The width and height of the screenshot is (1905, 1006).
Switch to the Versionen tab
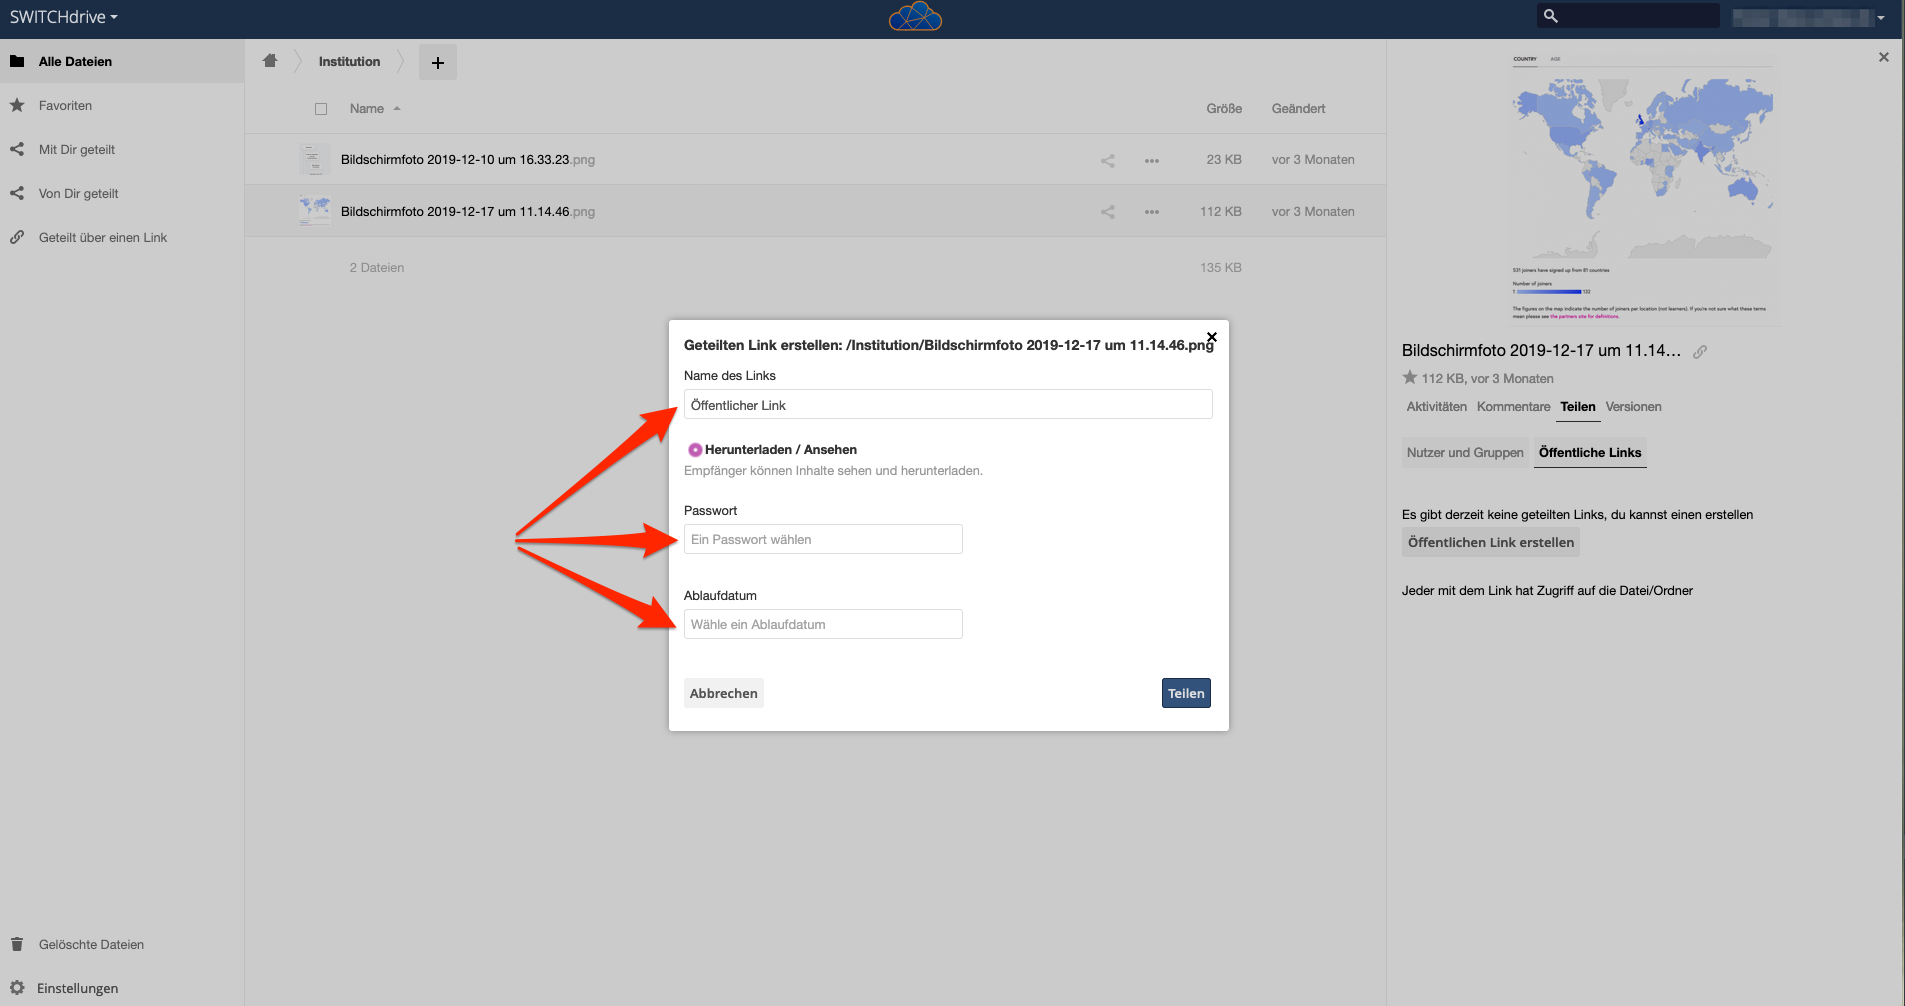click(x=1633, y=407)
